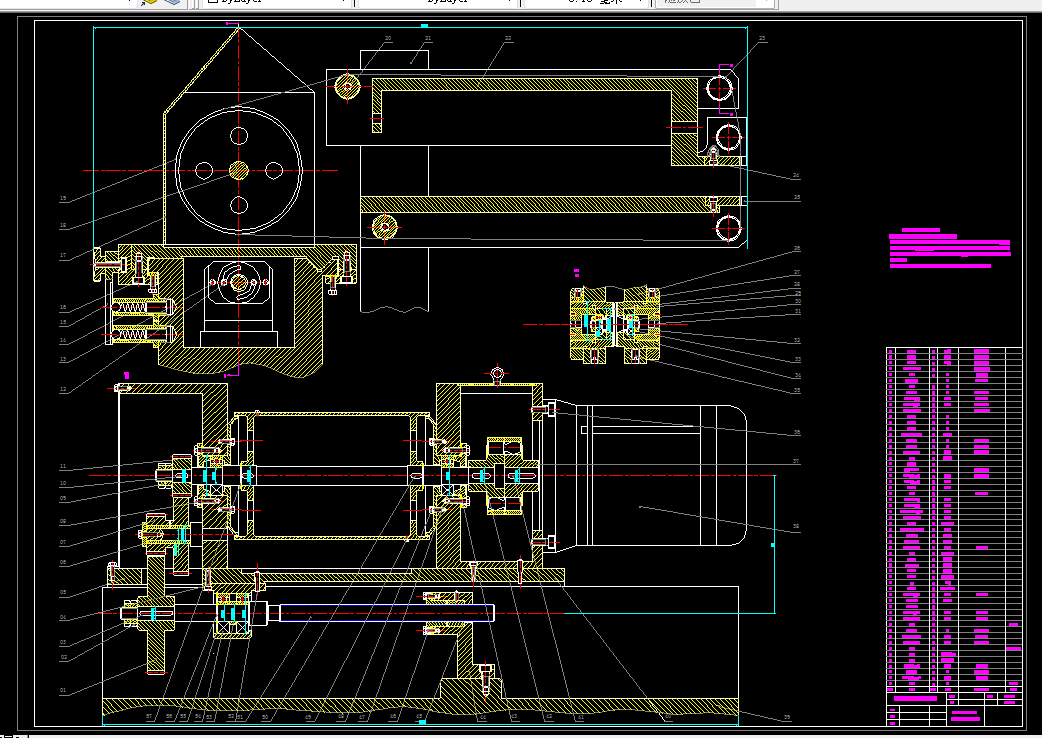Click part balloon number 21
Screen dimensions: 1042x738
[x=428, y=39]
